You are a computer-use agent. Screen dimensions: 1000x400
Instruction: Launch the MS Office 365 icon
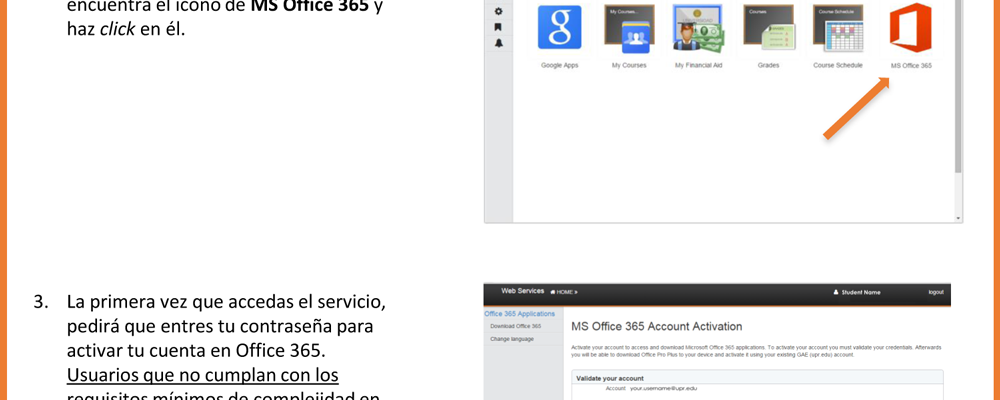coord(911,27)
